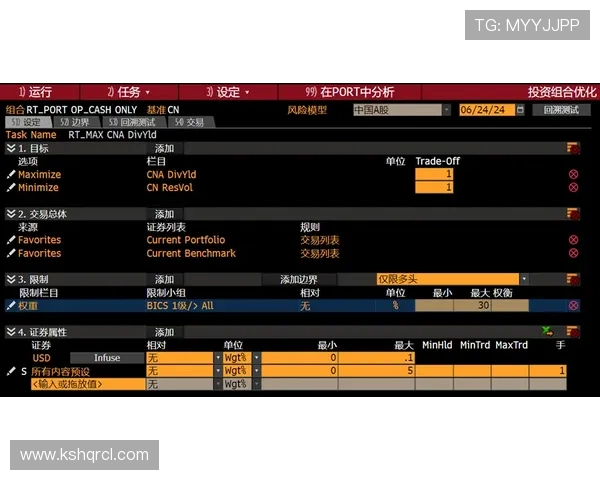
Task: Edit the 权重 constraint pencil icon
Action: tap(11, 305)
